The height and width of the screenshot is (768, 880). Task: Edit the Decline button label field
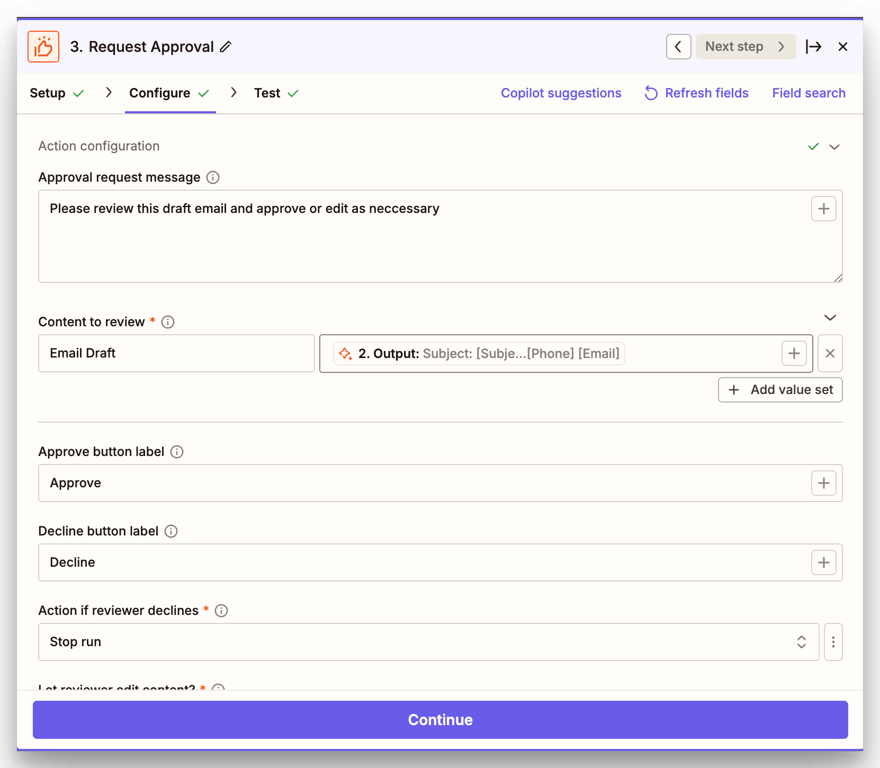pos(440,563)
